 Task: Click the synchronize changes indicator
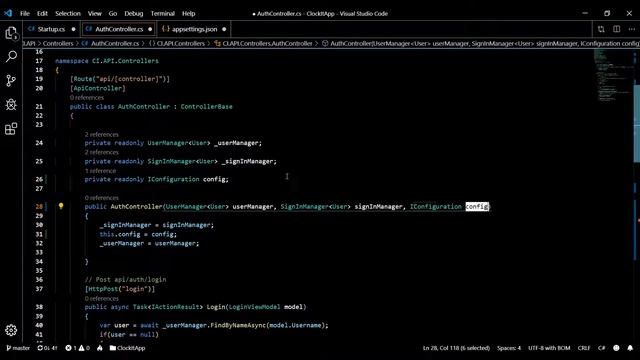(47, 348)
